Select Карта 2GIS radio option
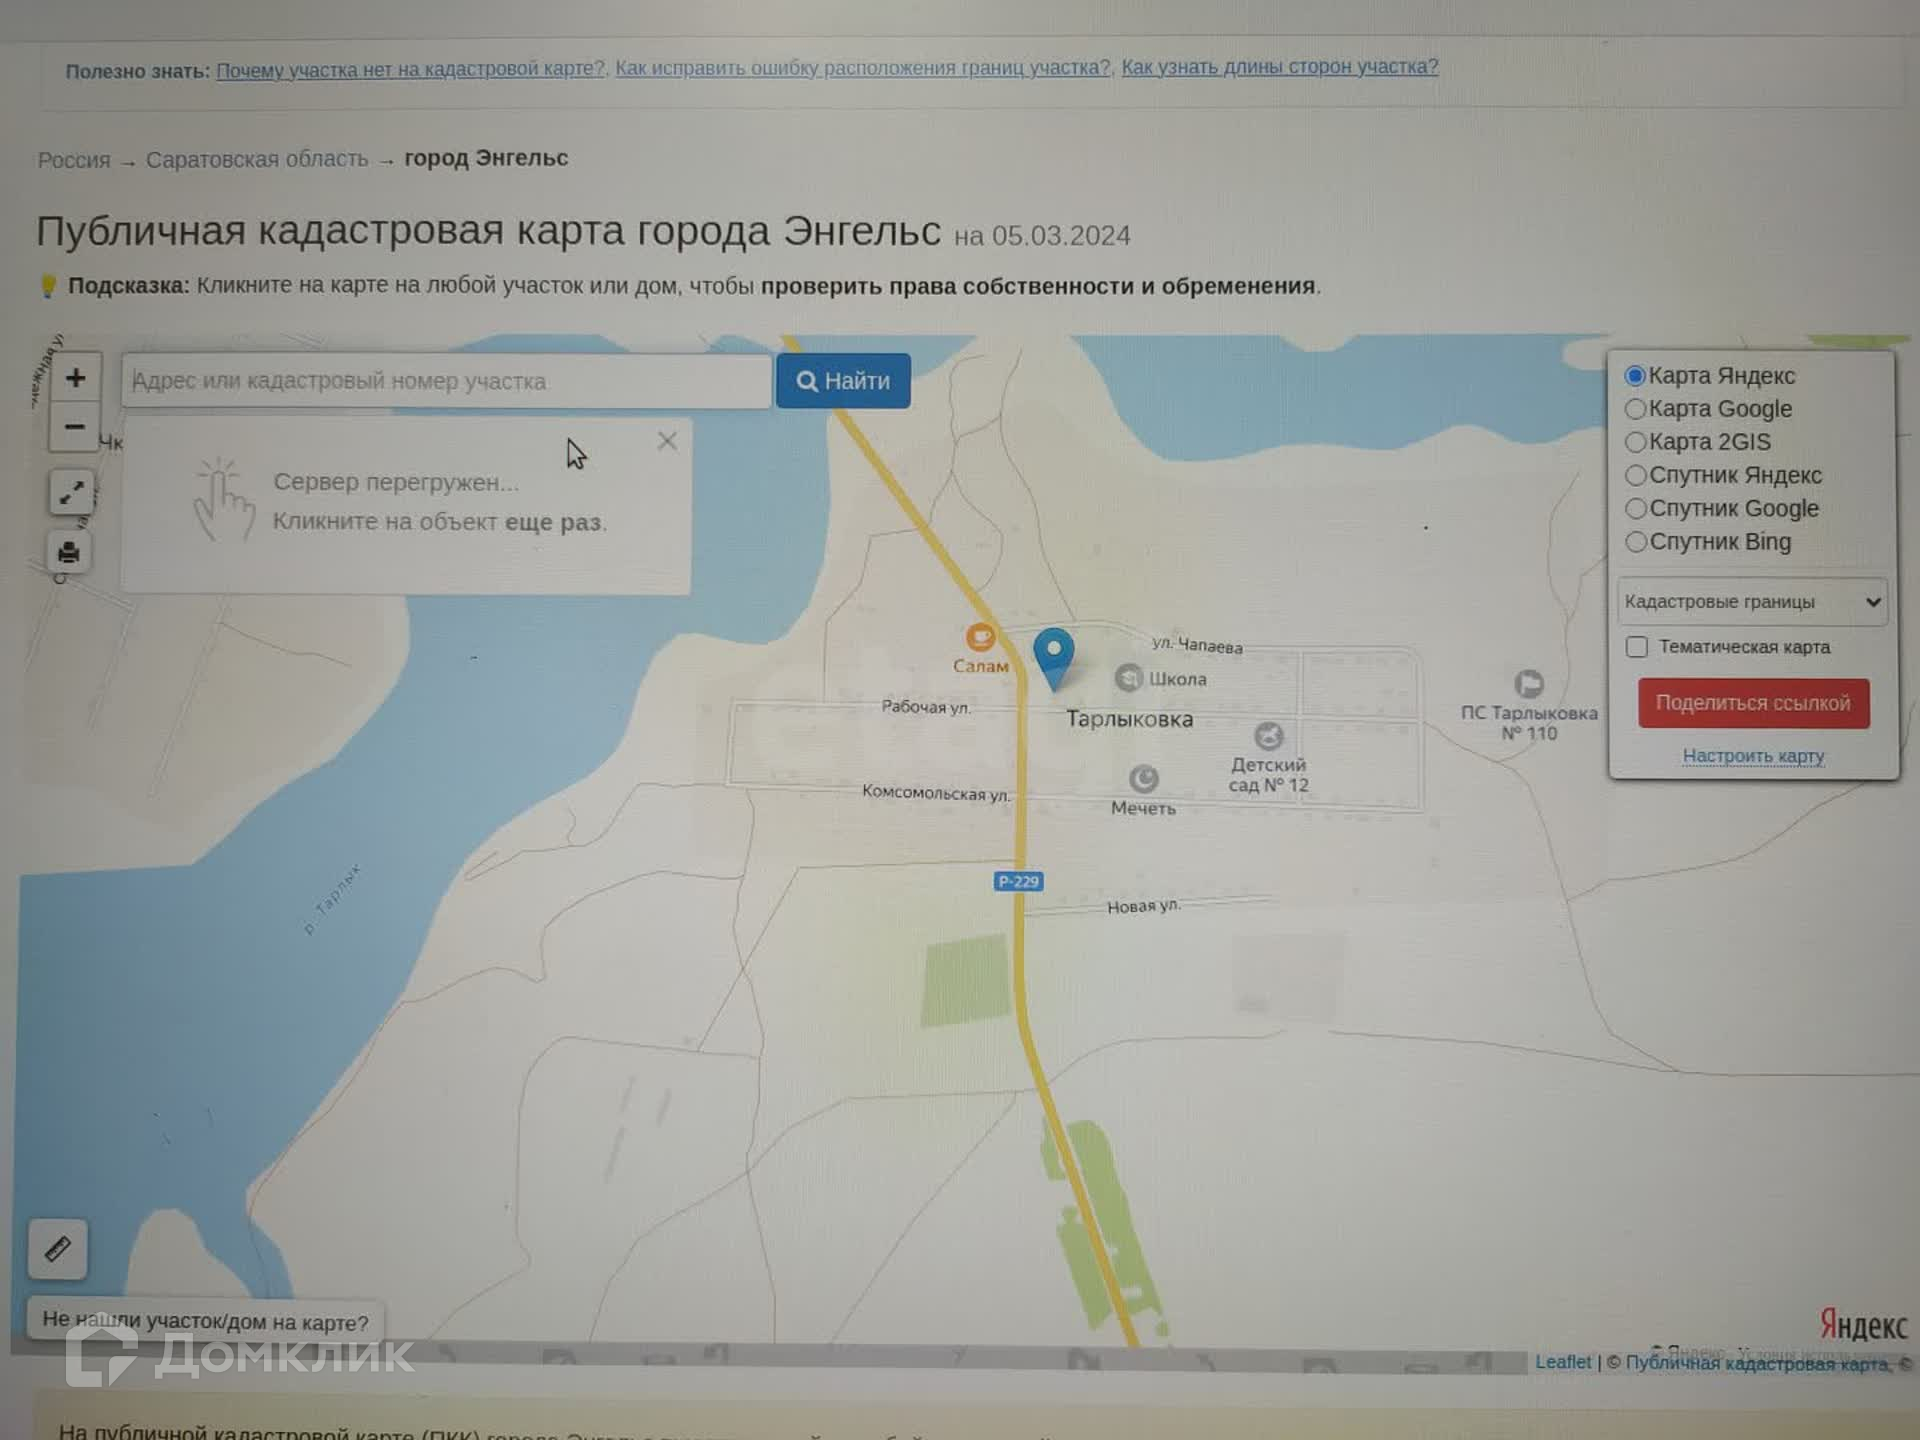1920x1440 pixels. (1636, 442)
